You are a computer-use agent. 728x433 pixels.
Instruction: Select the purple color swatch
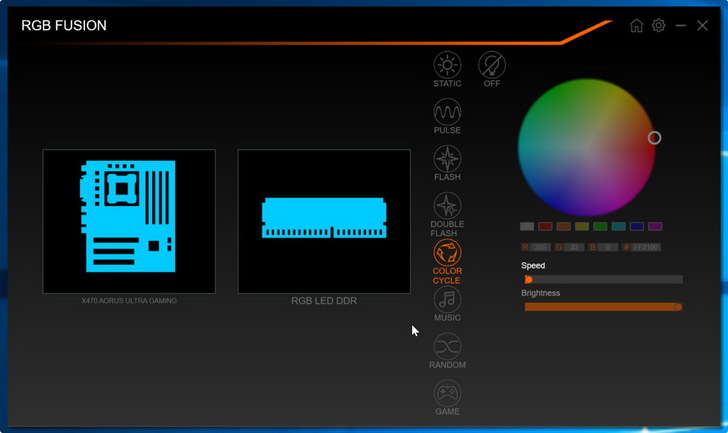pyautogui.click(x=655, y=227)
